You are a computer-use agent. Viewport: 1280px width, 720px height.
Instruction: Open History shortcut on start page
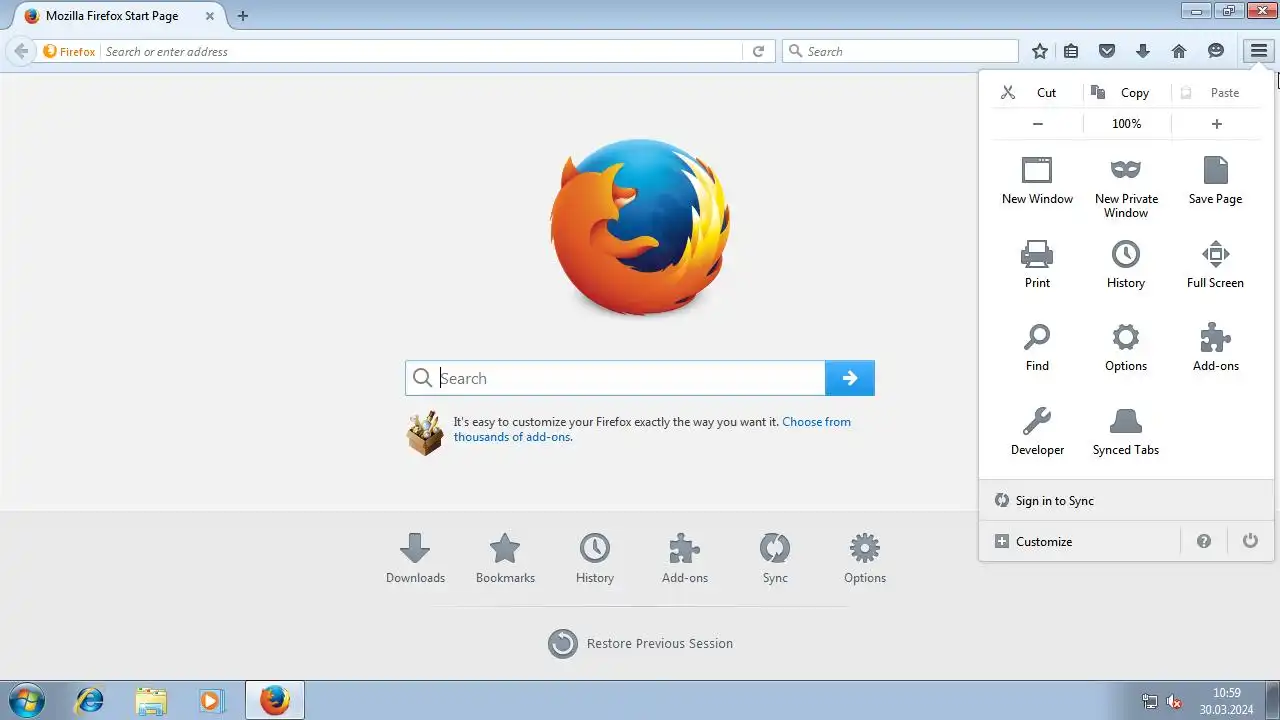[x=595, y=558]
